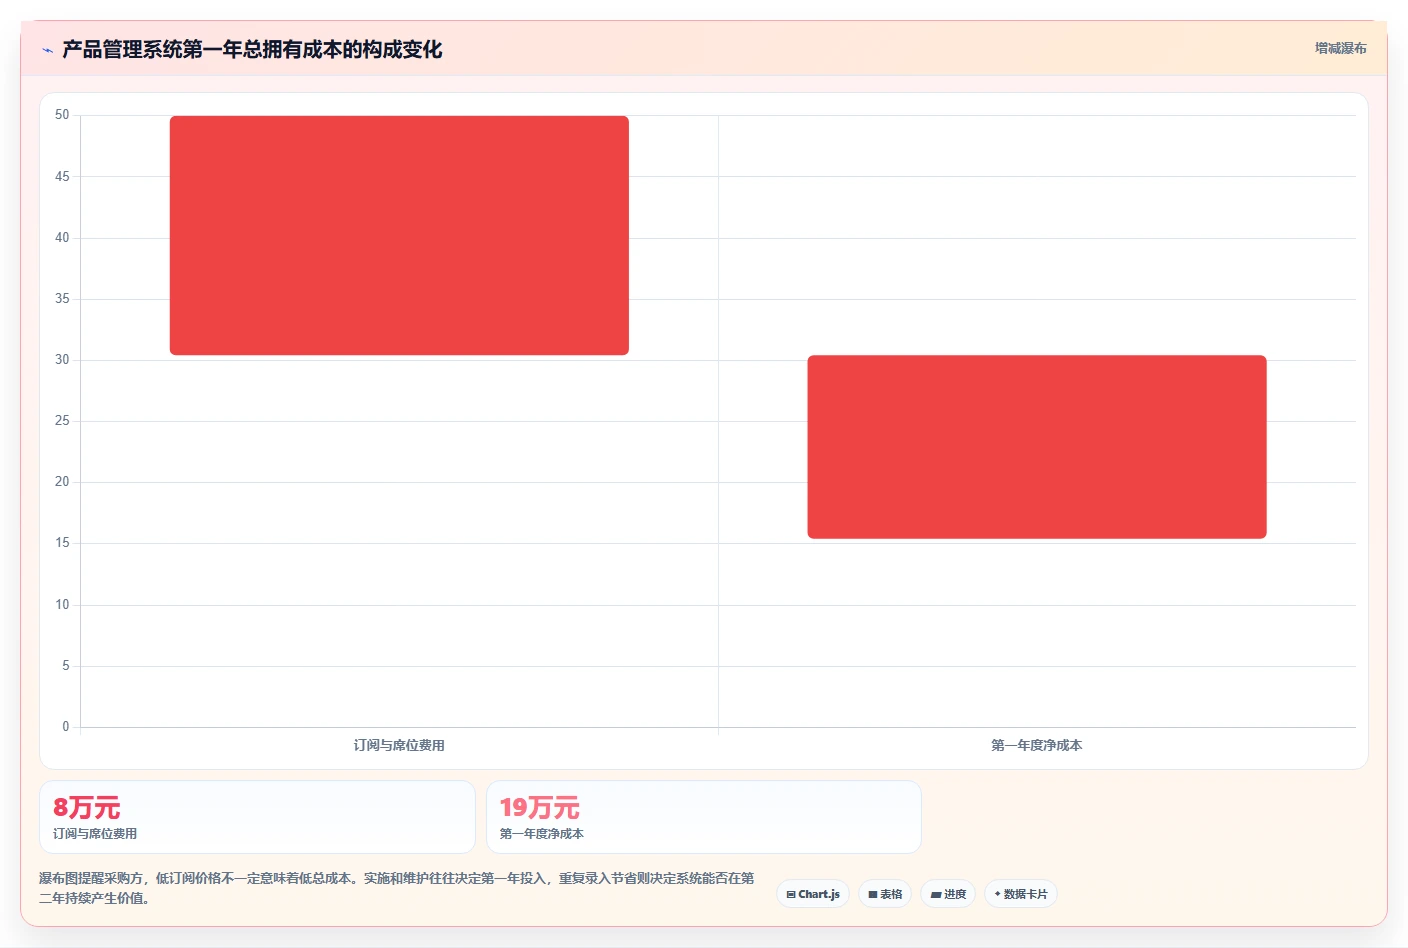Click the y-axis value 25
Image resolution: width=1408 pixels, height=948 pixels.
point(62,420)
